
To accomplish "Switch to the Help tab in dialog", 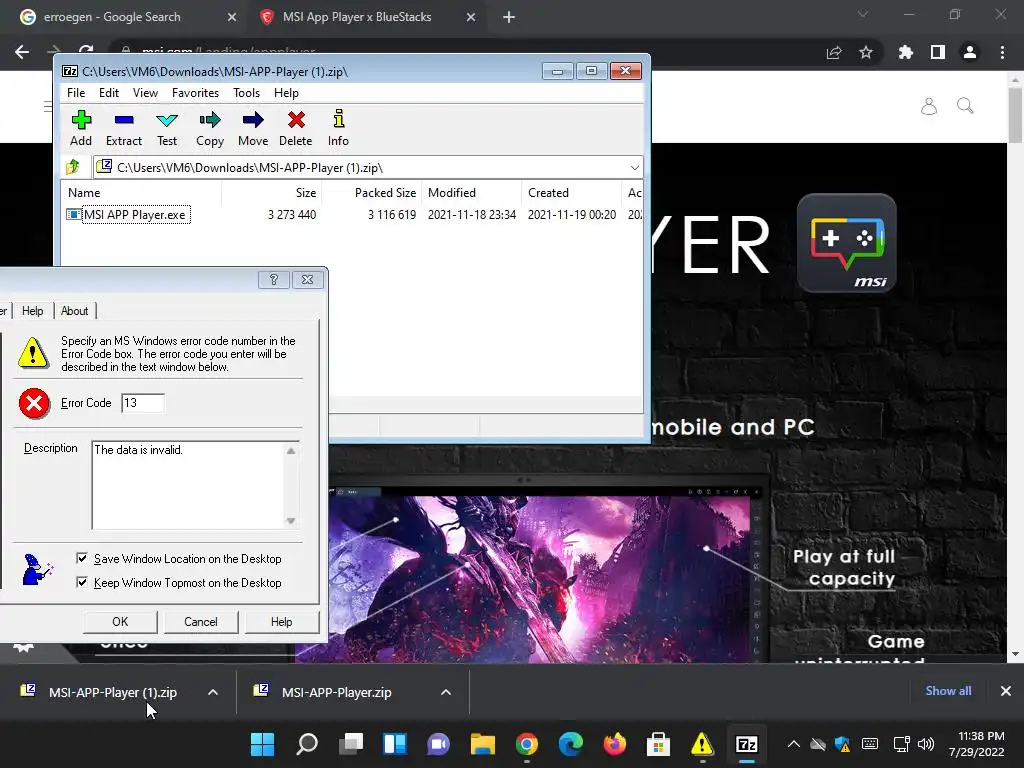I will click(33, 311).
